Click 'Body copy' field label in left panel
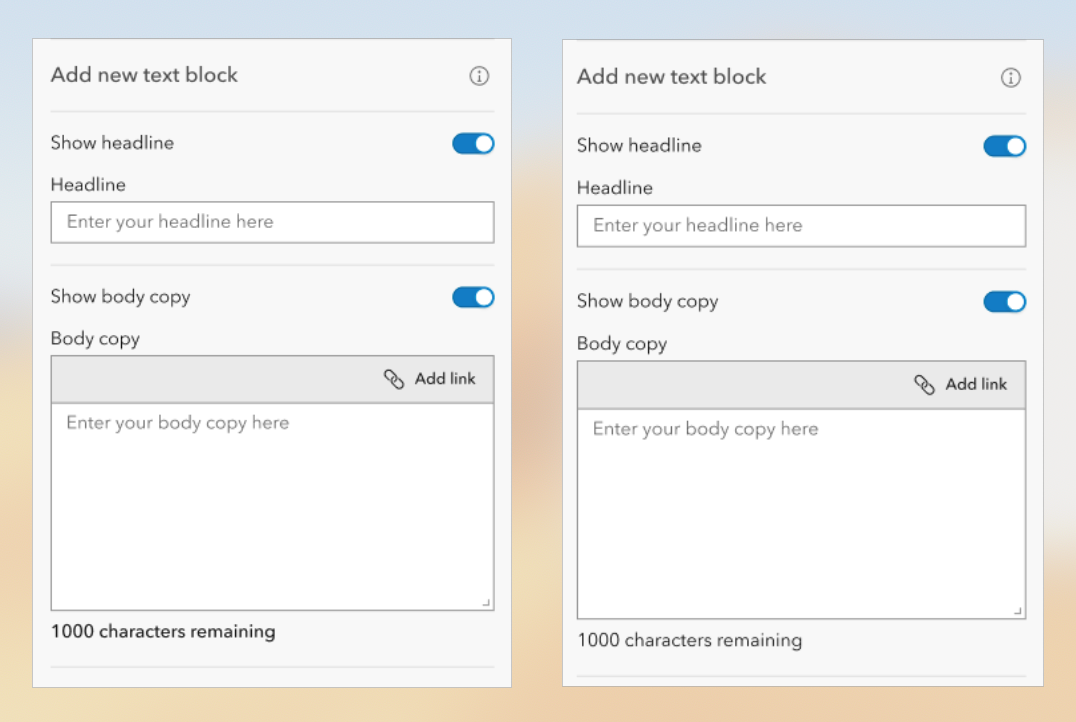This screenshot has width=1076, height=722. (95, 339)
